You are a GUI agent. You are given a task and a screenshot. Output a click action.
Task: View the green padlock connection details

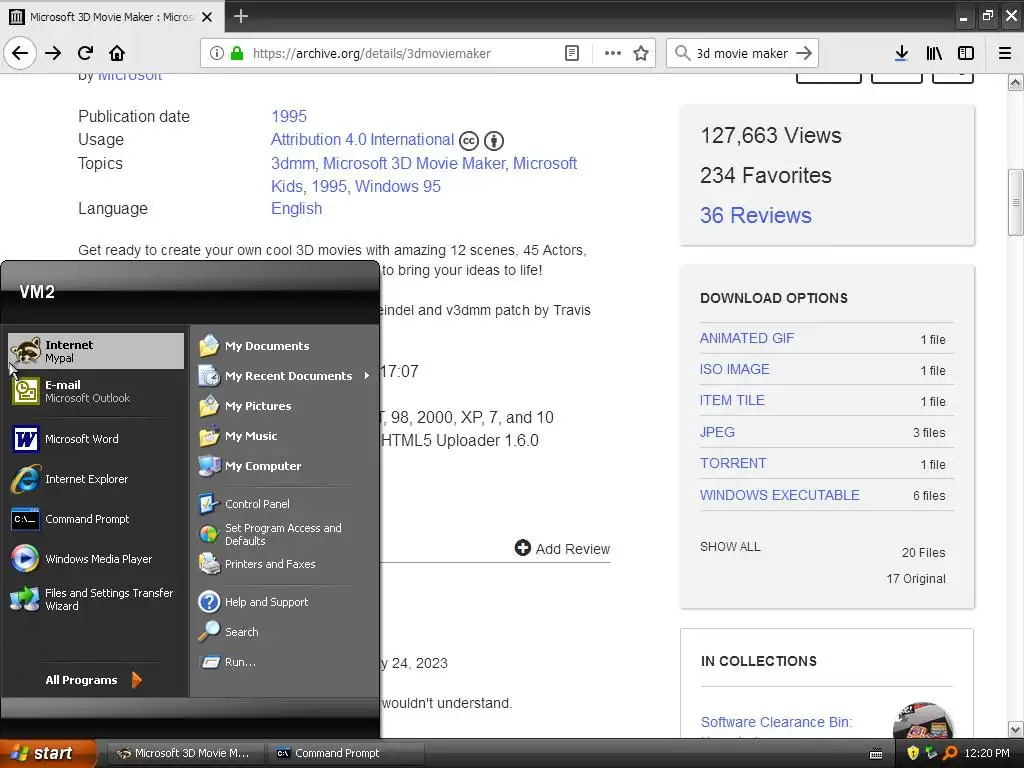coord(237,53)
